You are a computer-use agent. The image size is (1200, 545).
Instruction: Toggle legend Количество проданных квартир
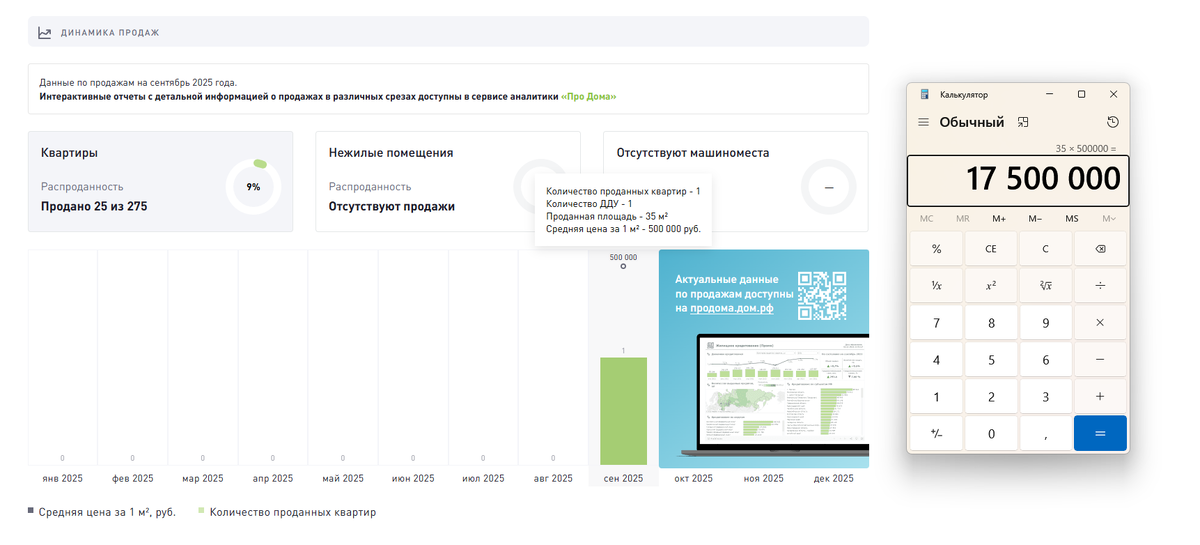(x=287, y=512)
